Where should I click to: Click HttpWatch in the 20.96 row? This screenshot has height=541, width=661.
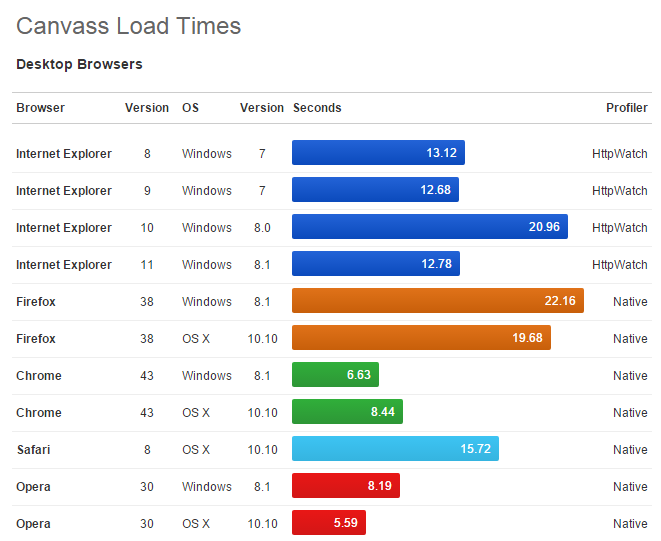(x=620, y=228)
